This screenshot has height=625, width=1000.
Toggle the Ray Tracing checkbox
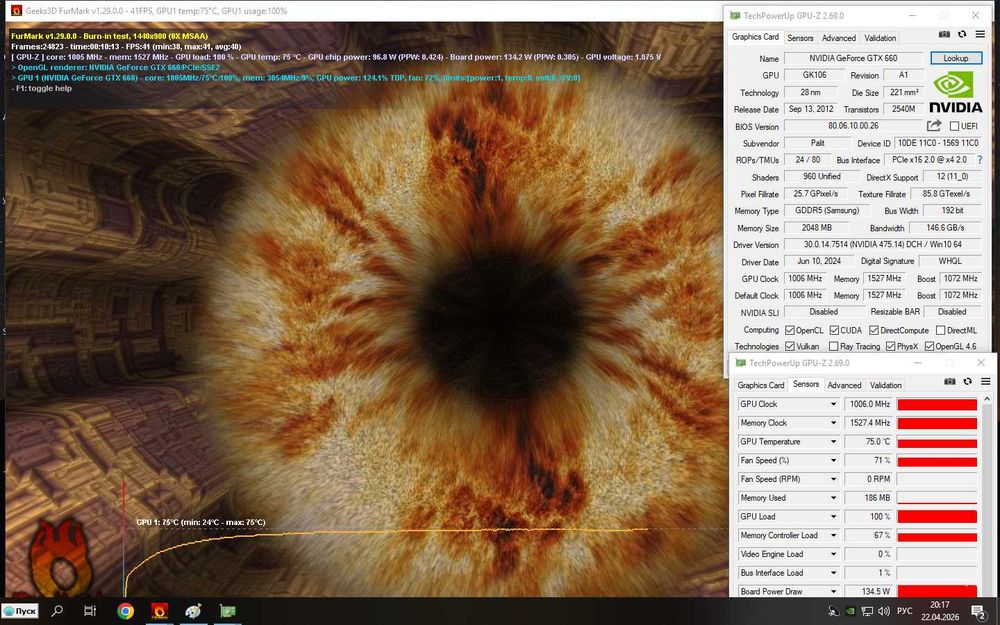point(833,346)
